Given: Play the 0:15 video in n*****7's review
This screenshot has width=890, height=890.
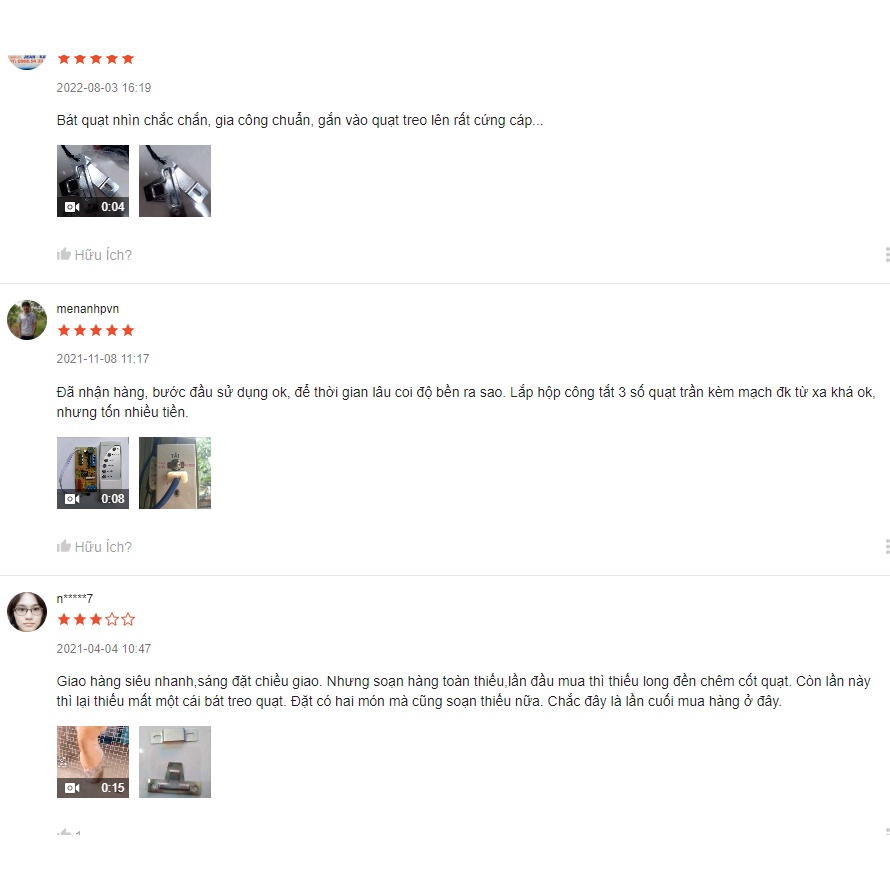Looking at the screenshot, I should [93, 762].
